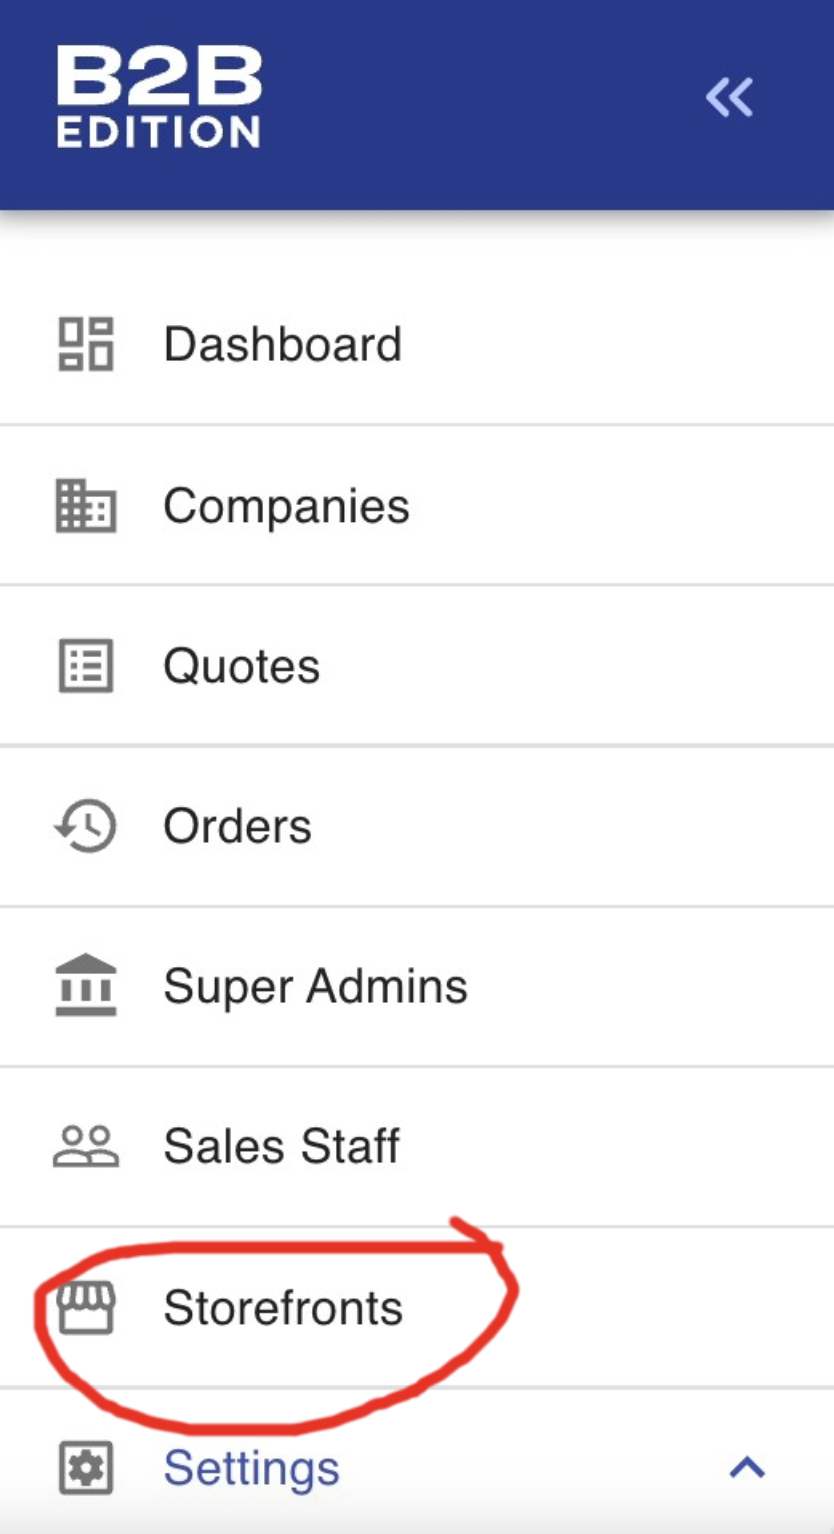Open the Dashboard menu item
The image size is (834, 1534).
point(282,344)
